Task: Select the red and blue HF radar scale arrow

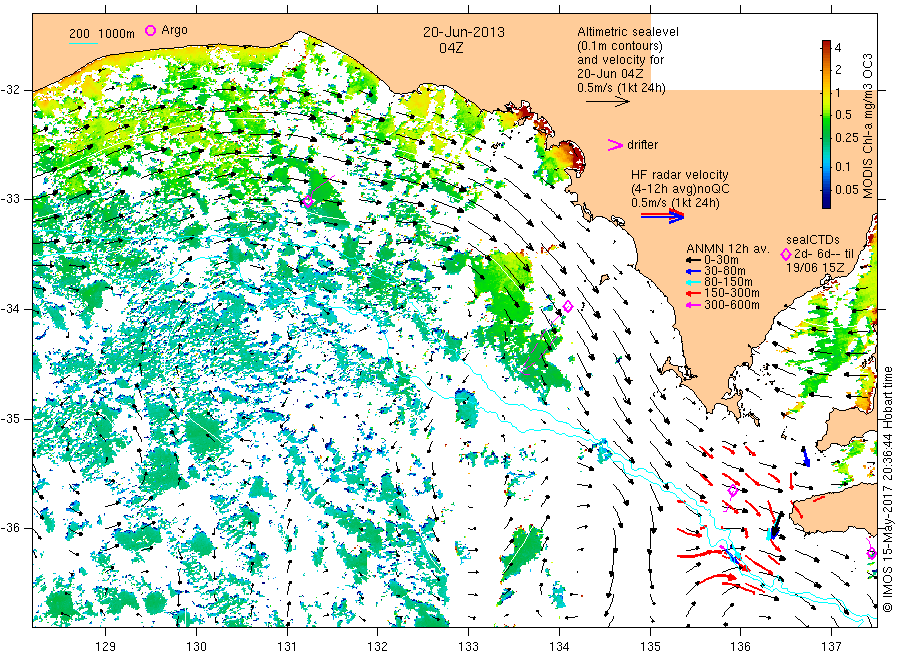Action: pos(662,216)
